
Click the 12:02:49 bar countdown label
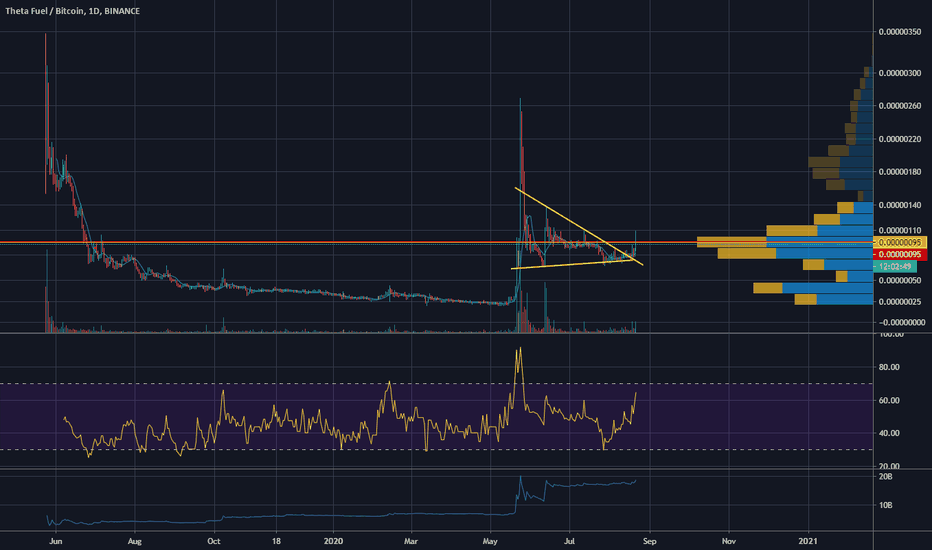click(x=895, y=266)
